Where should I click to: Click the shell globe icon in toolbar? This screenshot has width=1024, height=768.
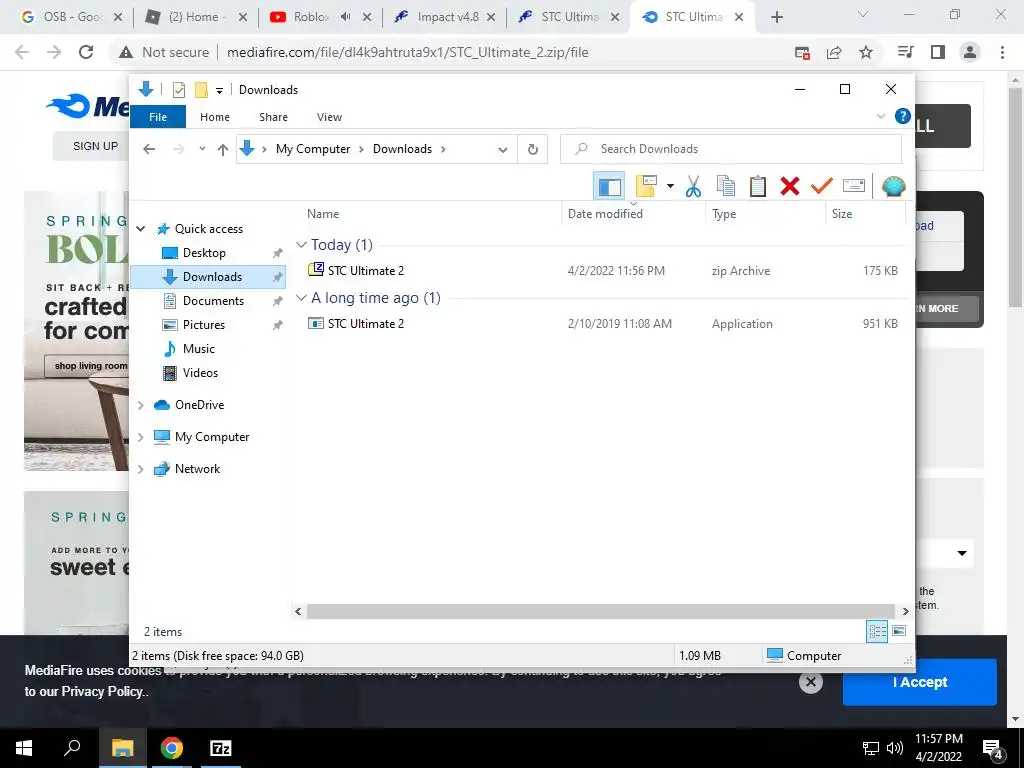coord(893,186)
